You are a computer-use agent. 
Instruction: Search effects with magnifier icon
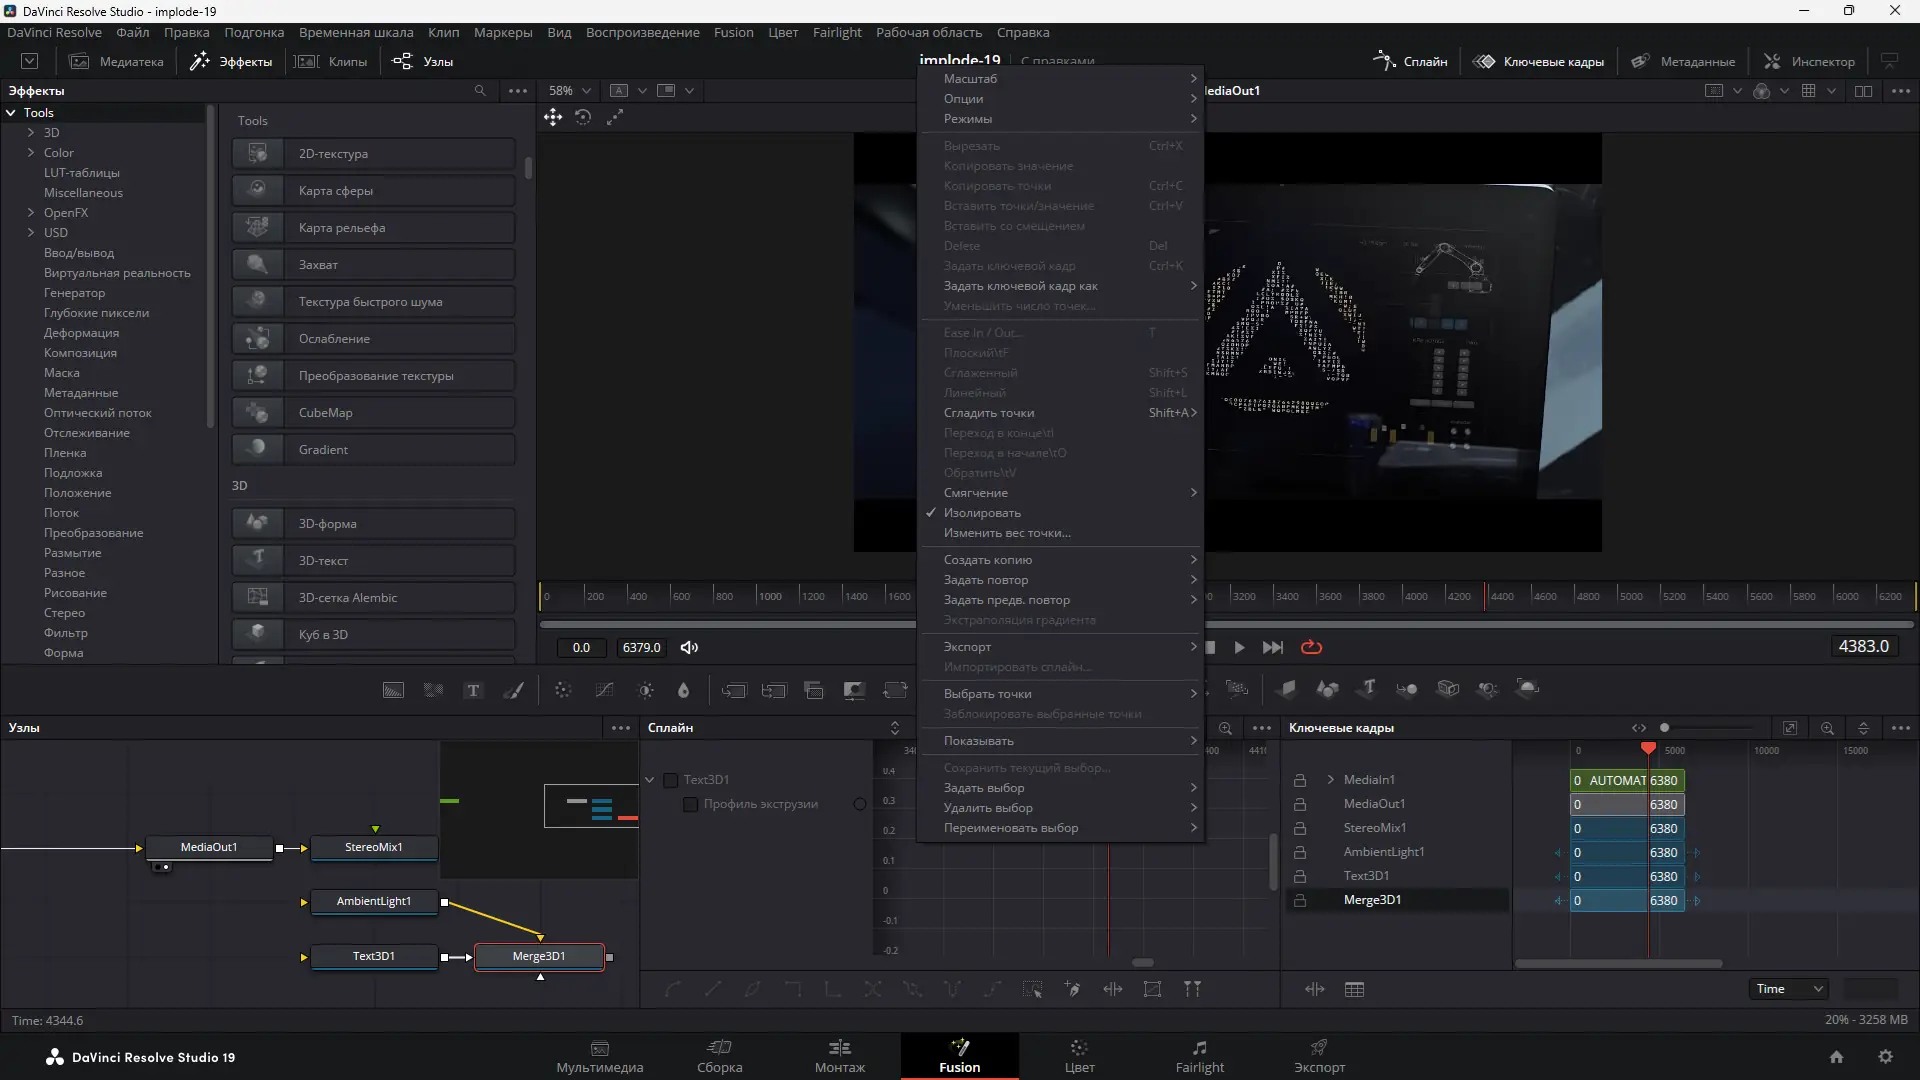pyautogui.click(x=480, y=91)
